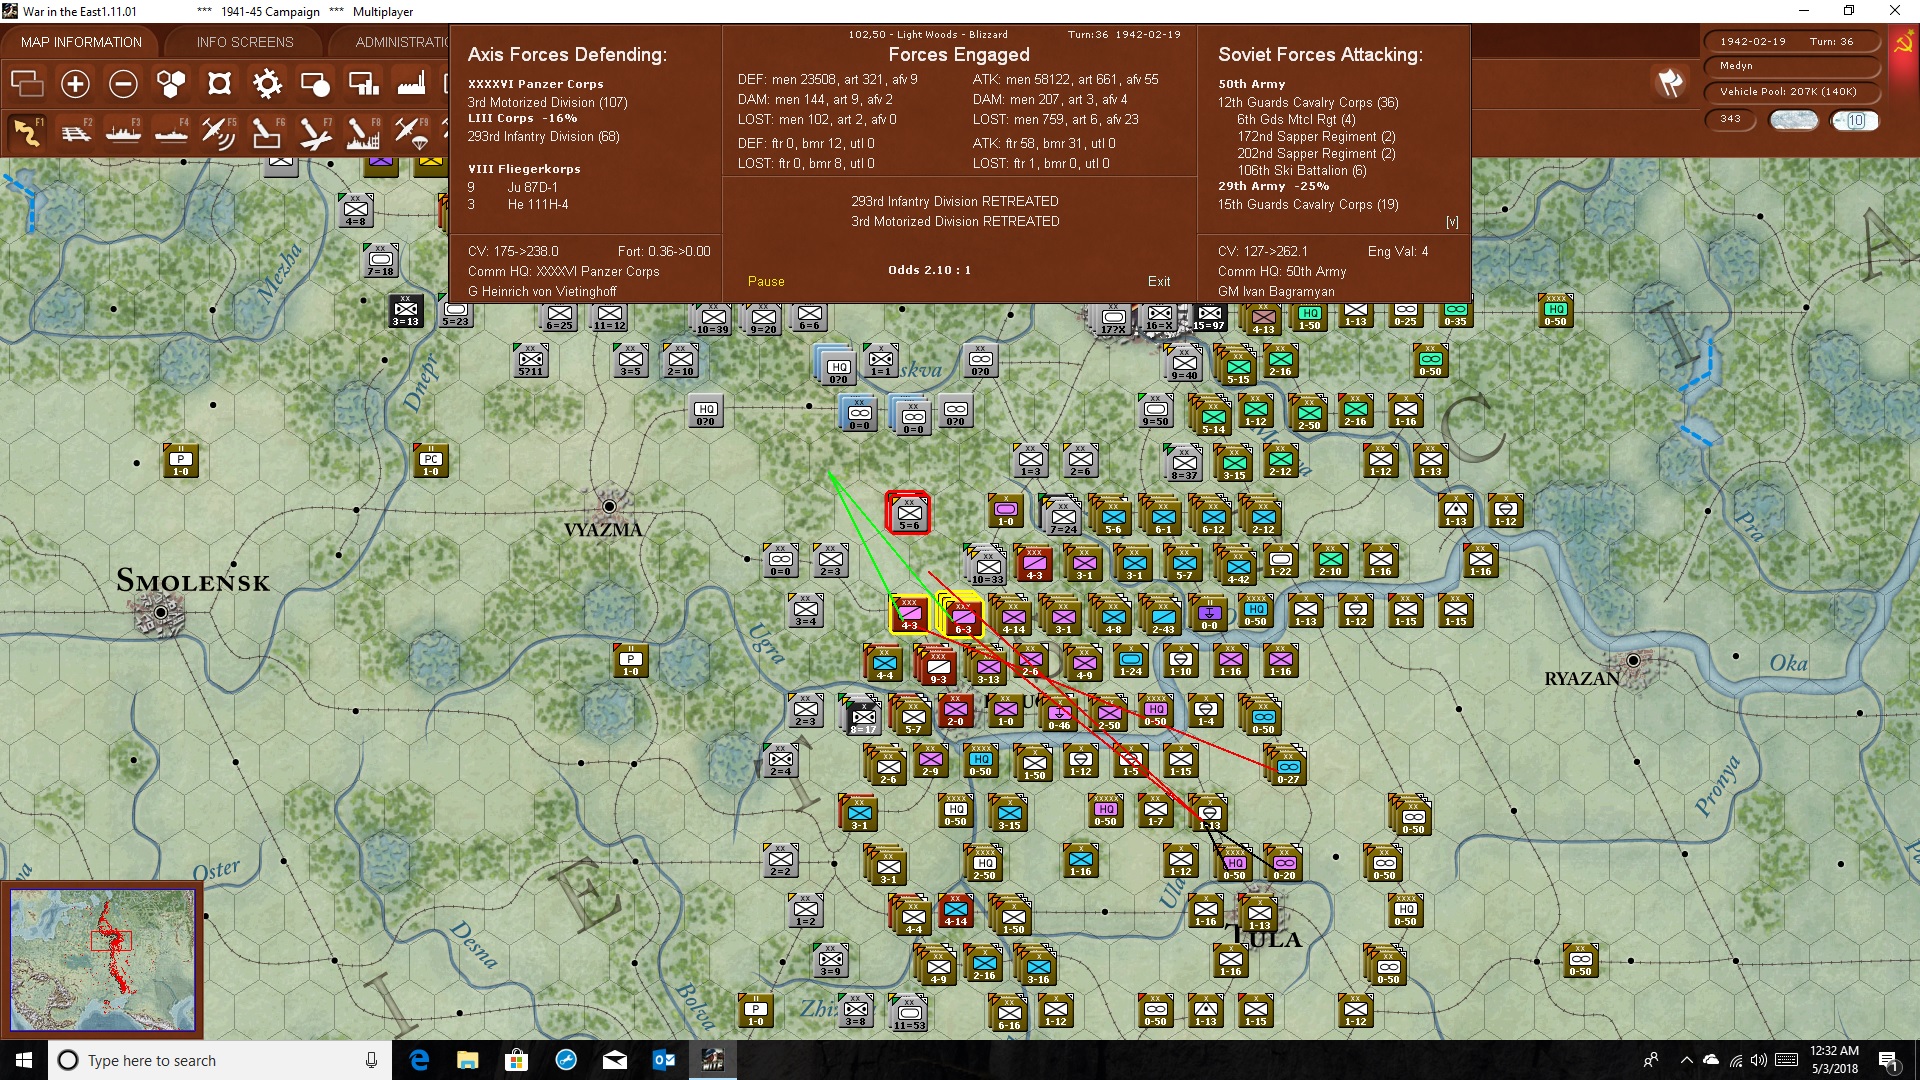Select F3 naval transport mode
This screenshot has width=1920, height=1080.
click(x=123, y=132)
